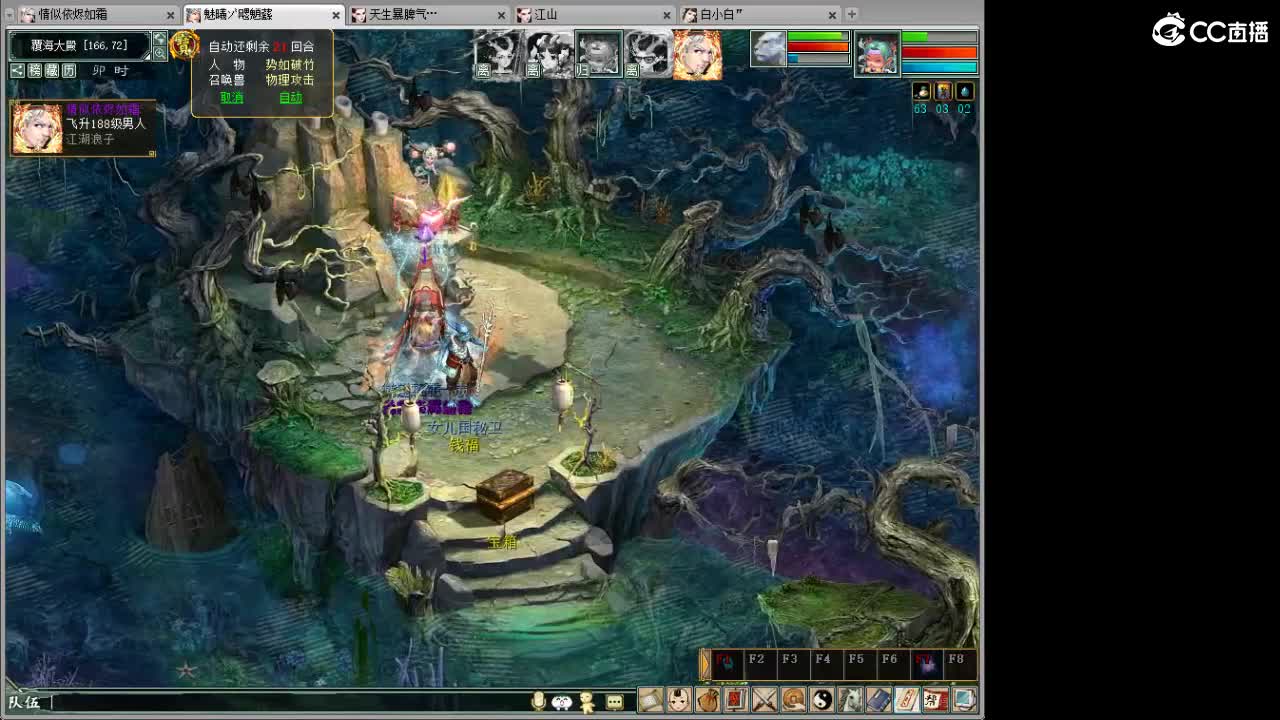1280x720 pixels.
Task: Select the F1 hotkey skill slot
Action: tap(727, 664)
